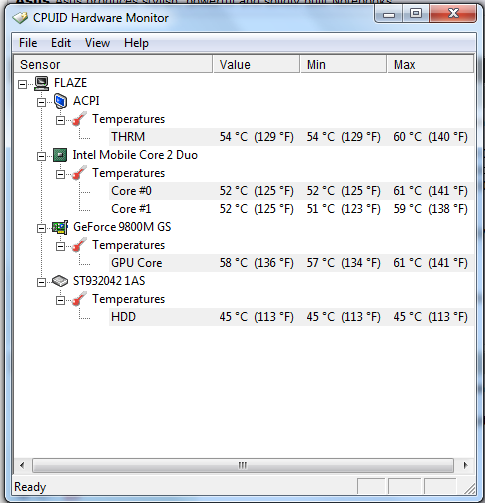This screenshot has height=503, width=485.
Task: Collapse the FLAZE root node
Action: click(x=22, y=84)
